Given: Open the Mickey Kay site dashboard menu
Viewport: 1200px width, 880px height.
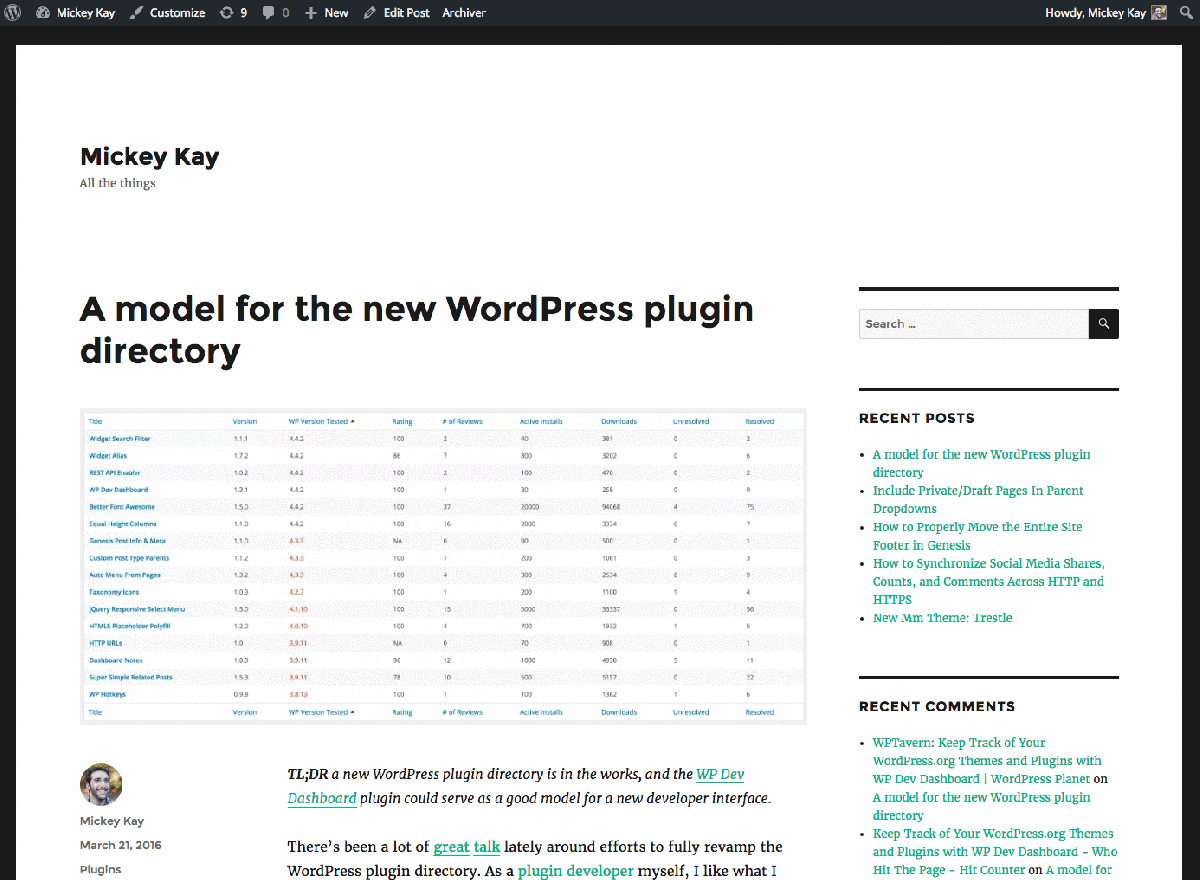Looking at the screenshot, I should click(75, 13).
